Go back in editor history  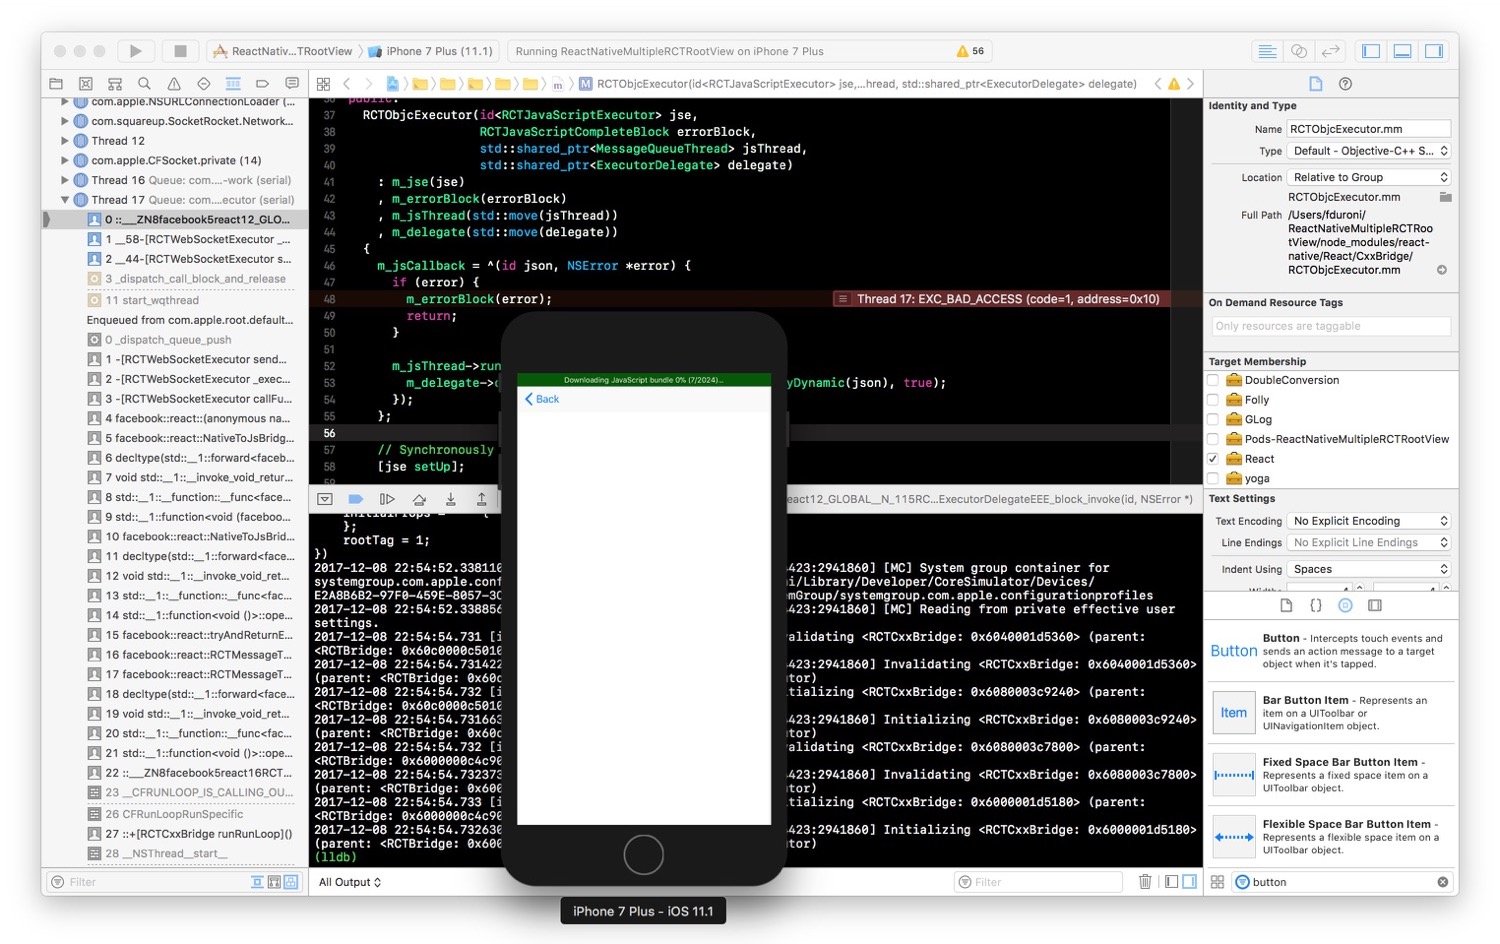pyautogui.click(x=347, y=84)
